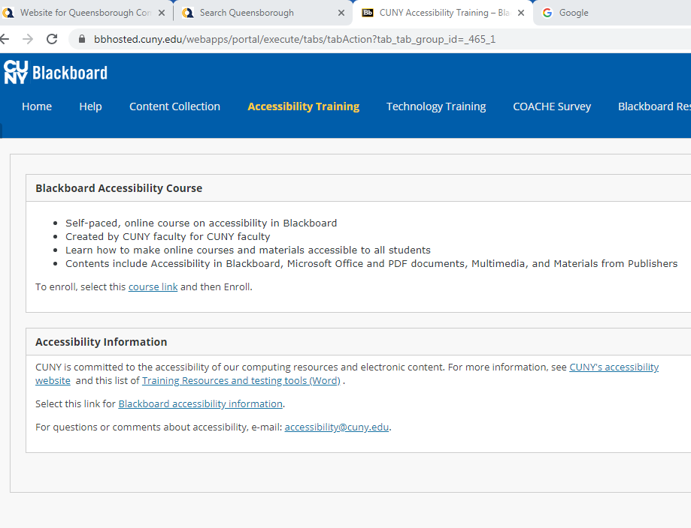
Task: Switch to the Search Queensborough tab
Action: pos(262,13)
